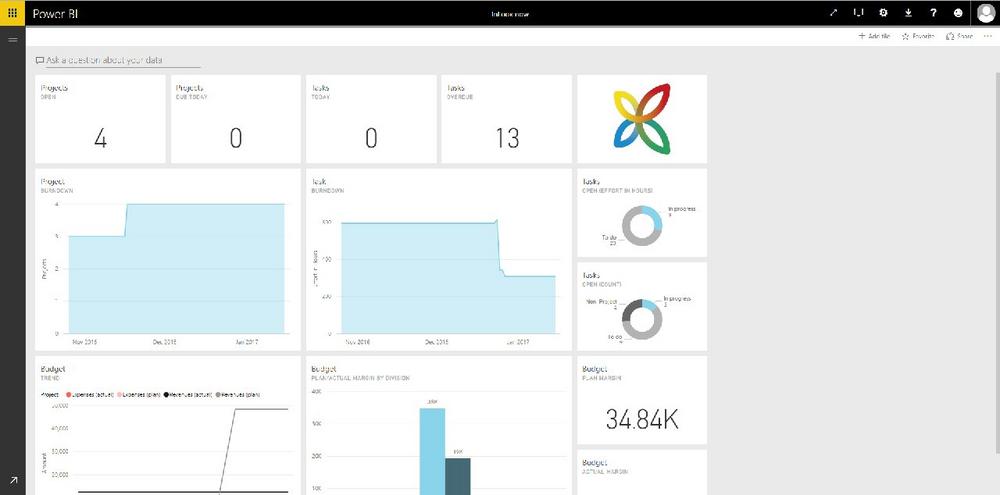Open the Tasks Today tile showing 0
Image resolution: width=1000 pixels, height=495 pixels.
371,119
